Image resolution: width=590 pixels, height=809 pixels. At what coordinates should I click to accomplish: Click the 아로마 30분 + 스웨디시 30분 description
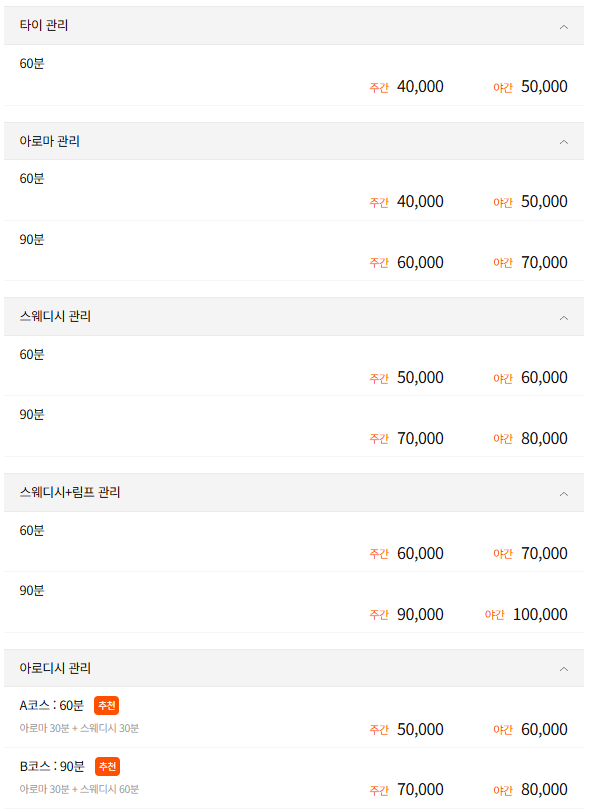(x=82, y=727)
